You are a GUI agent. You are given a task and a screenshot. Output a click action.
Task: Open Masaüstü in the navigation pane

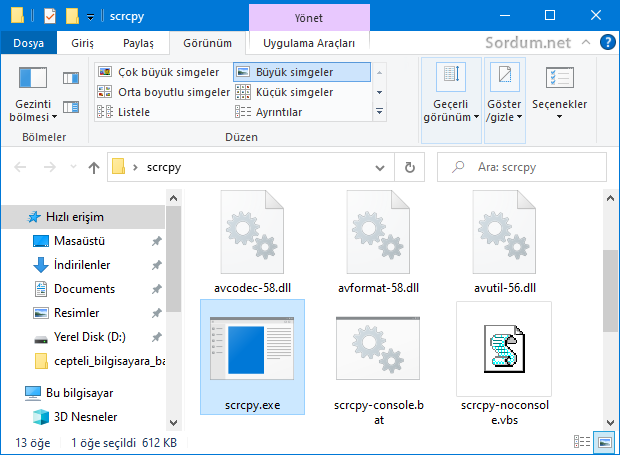(79, 241)
